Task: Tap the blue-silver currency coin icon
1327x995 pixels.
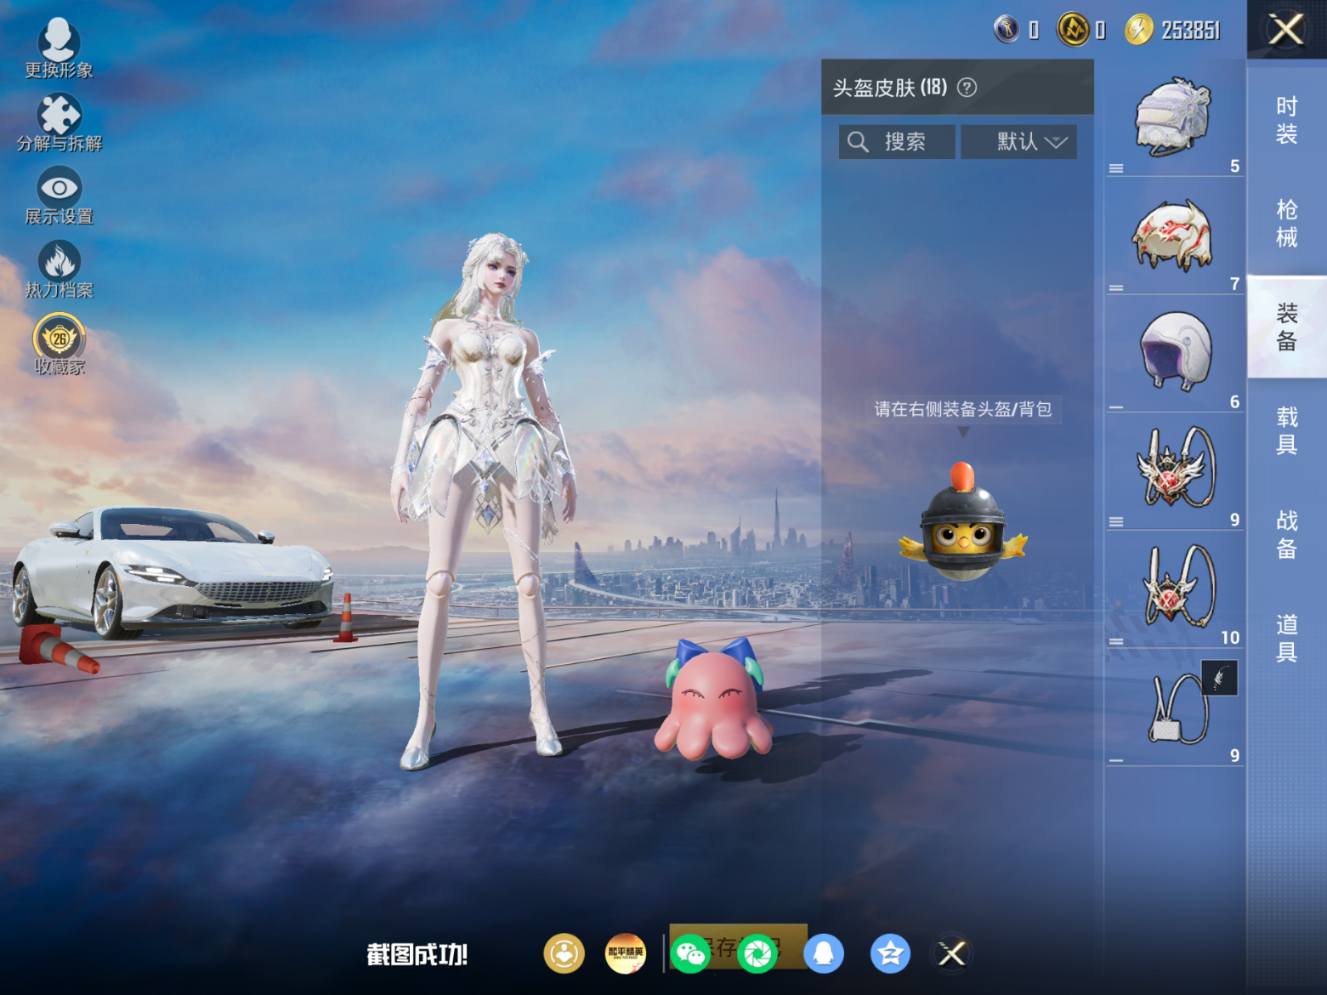Action: pos(1006,29)
